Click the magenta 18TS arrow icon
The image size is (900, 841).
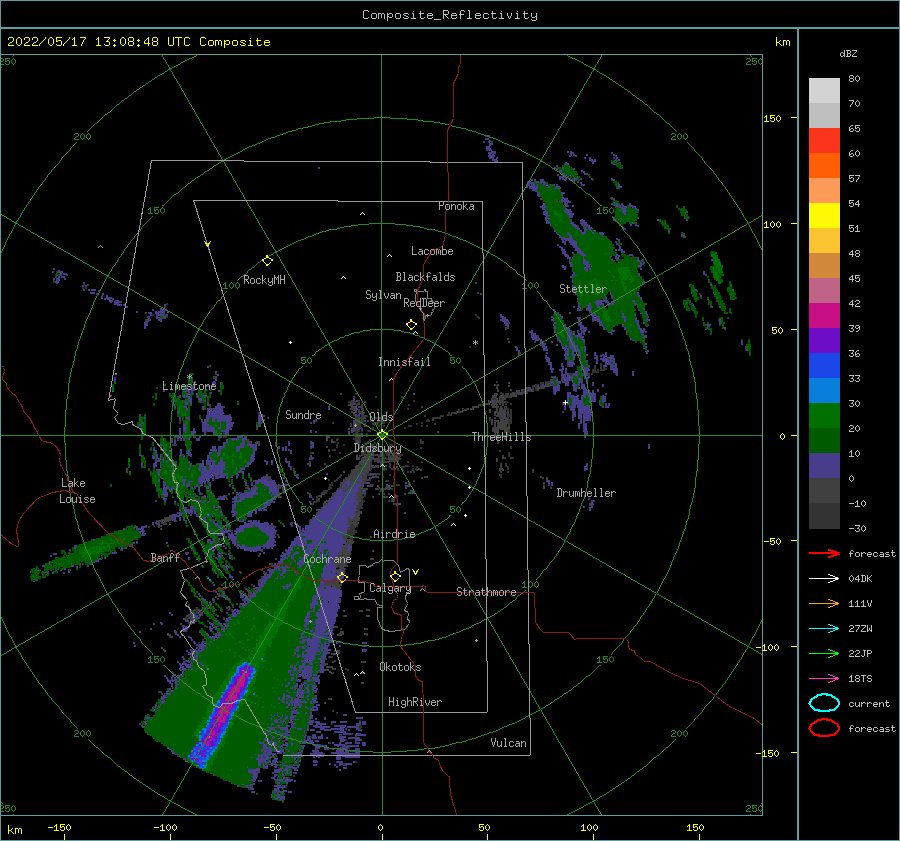(824, 679)
